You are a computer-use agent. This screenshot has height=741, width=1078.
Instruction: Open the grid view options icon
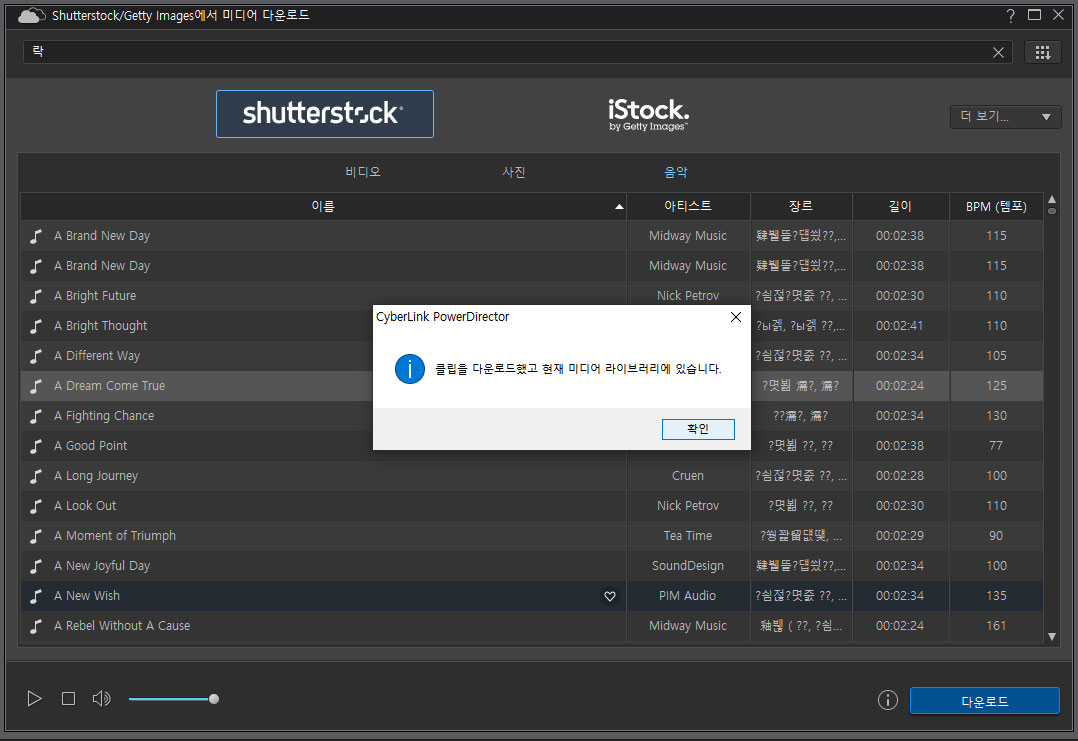click(1042, 52)
